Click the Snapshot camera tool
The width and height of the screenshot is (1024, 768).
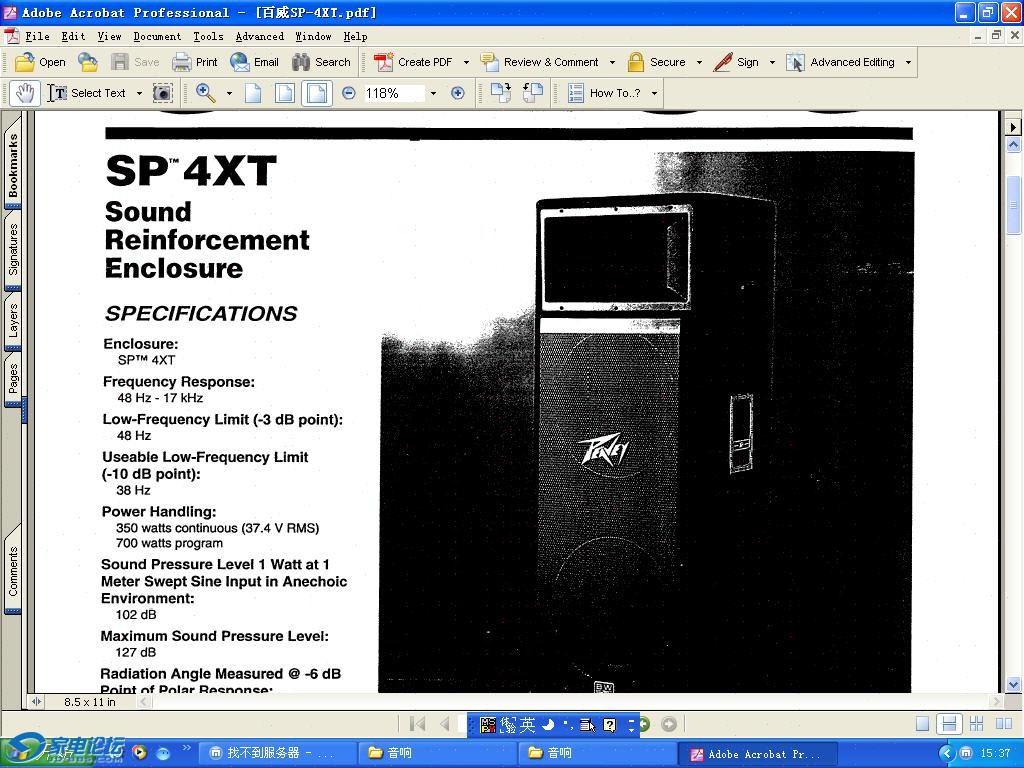162,93
